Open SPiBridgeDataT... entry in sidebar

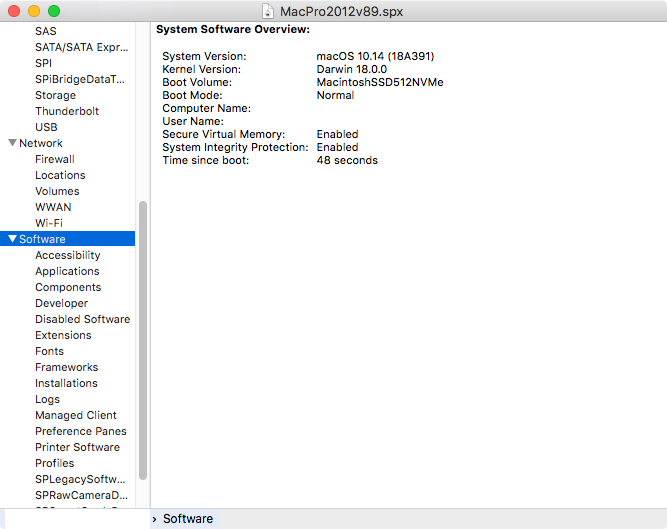pos(80,79)
